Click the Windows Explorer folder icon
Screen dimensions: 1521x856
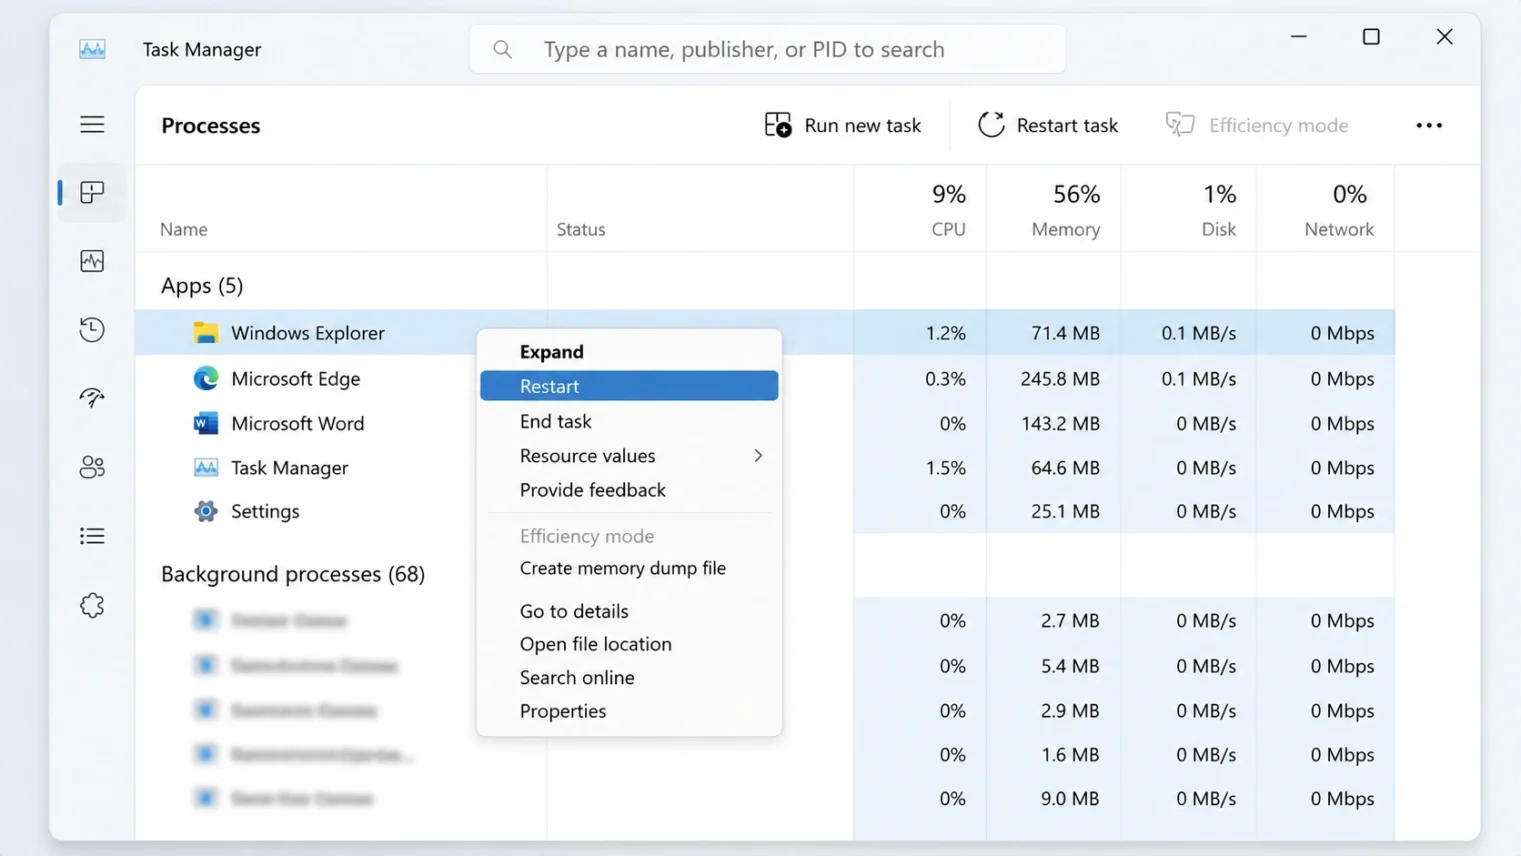pos(206,333)
